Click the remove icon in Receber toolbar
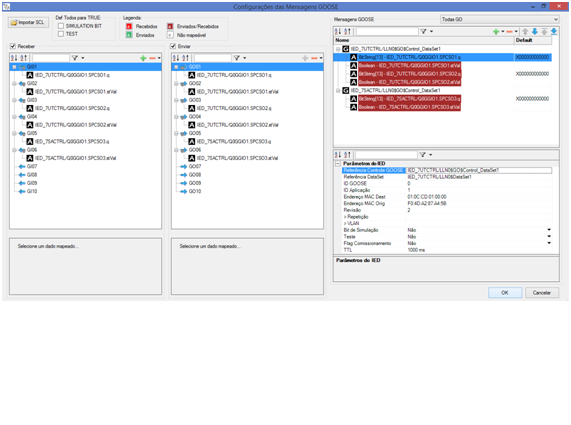571x425 pixels. click(153, 58)
